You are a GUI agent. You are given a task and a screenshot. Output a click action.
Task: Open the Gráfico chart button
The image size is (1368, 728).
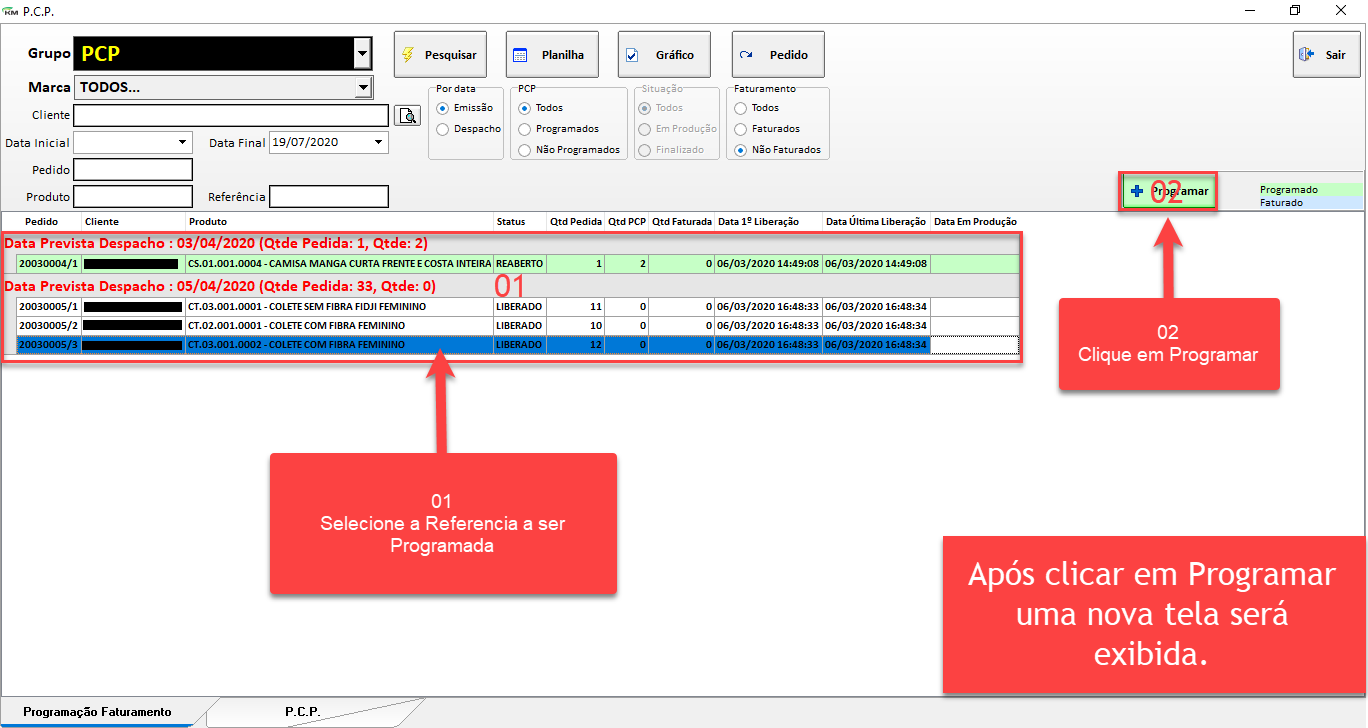(x=664, y=55)
